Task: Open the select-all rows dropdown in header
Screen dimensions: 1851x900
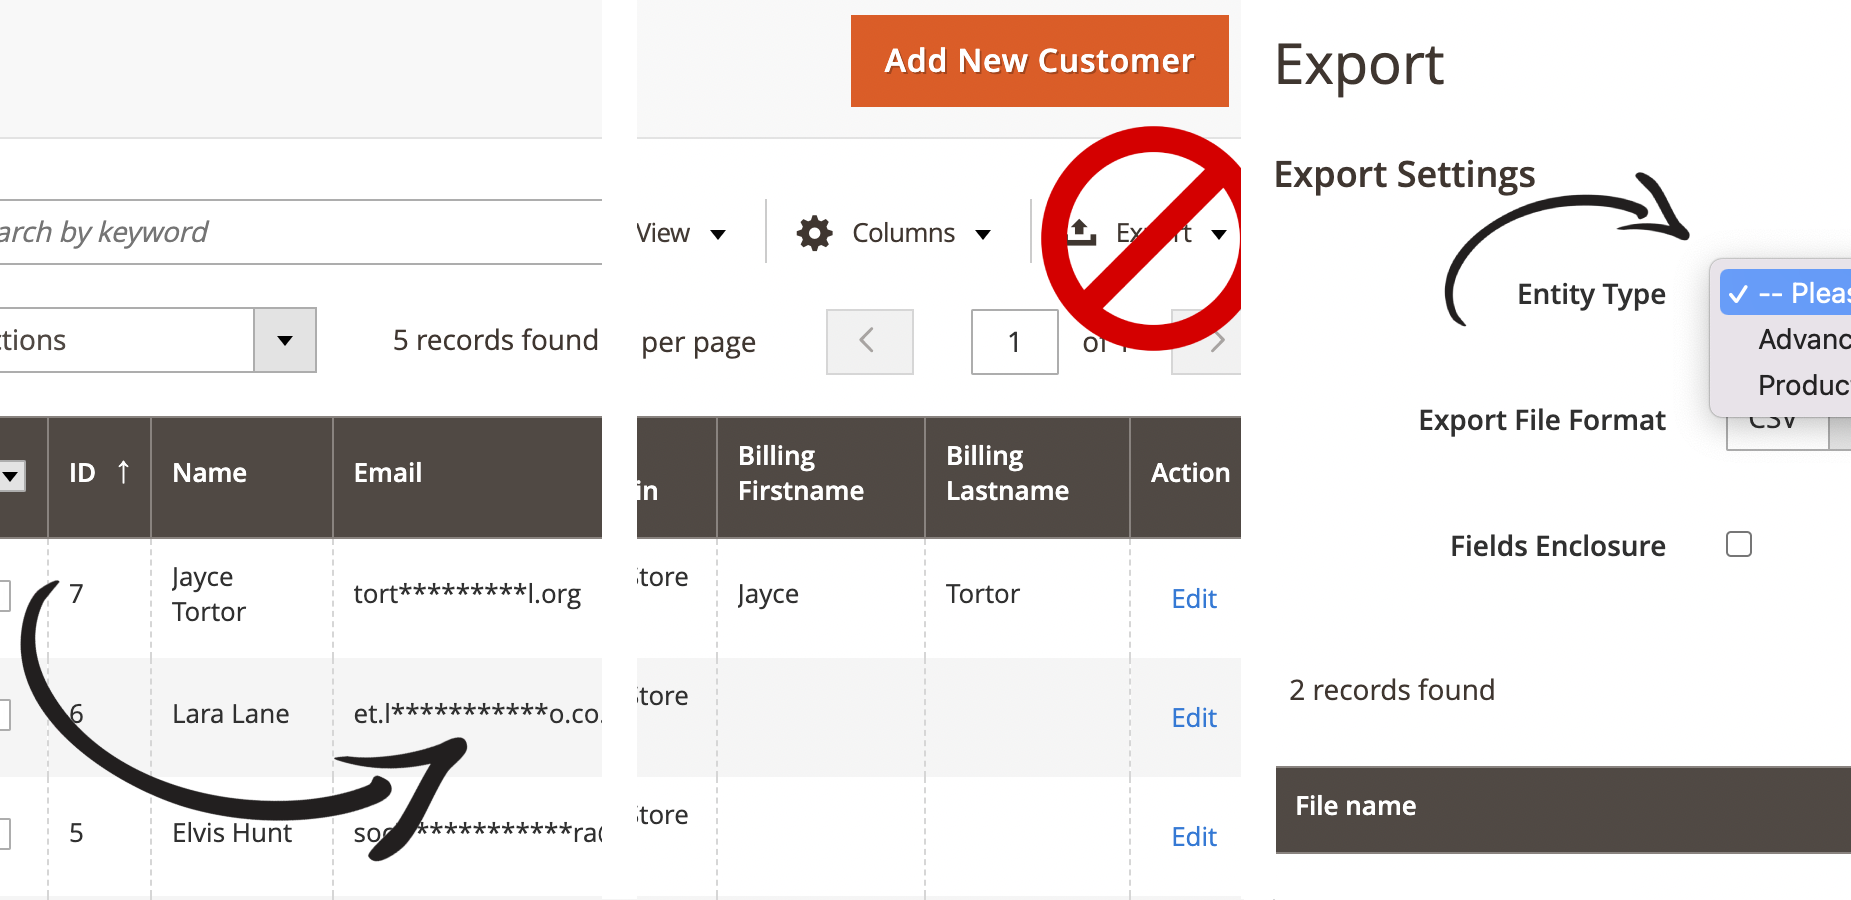Action: pyautogui.click(x=12, y=475)
